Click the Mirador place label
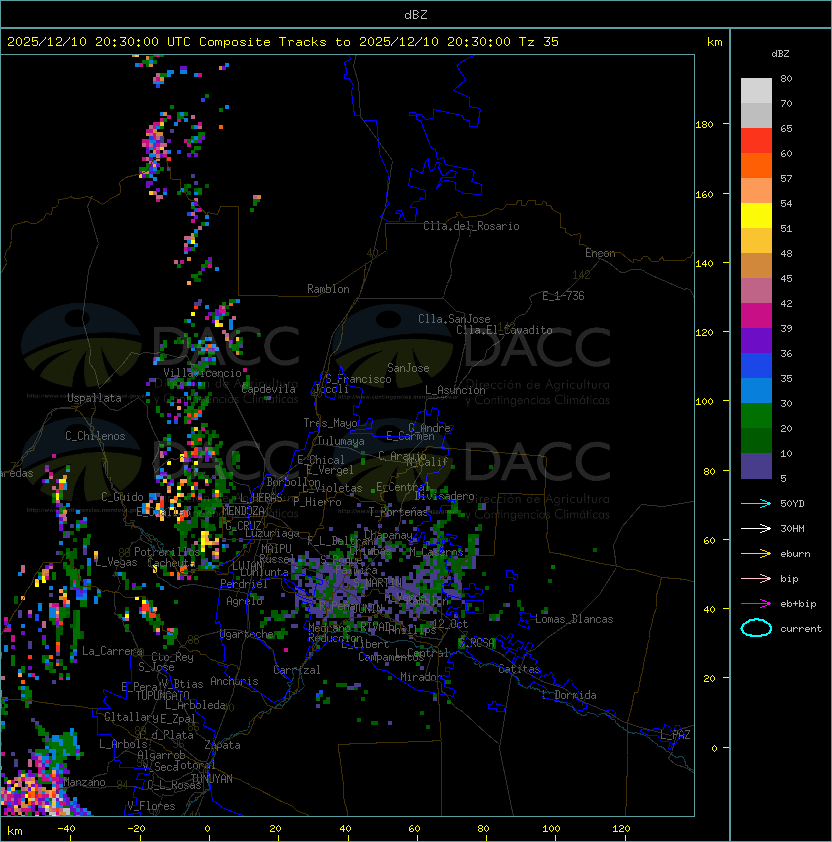 pos(422,677)
